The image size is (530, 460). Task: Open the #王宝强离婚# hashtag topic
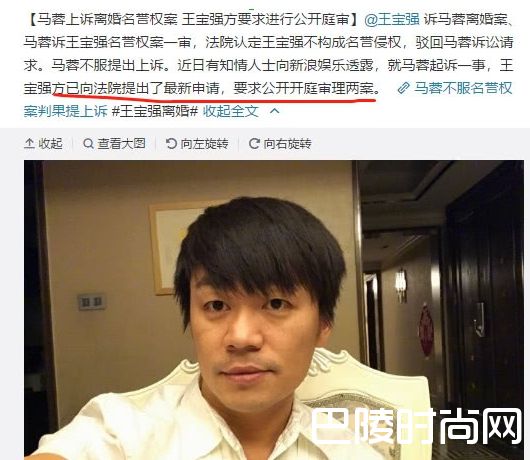click(x=154, y=111)
